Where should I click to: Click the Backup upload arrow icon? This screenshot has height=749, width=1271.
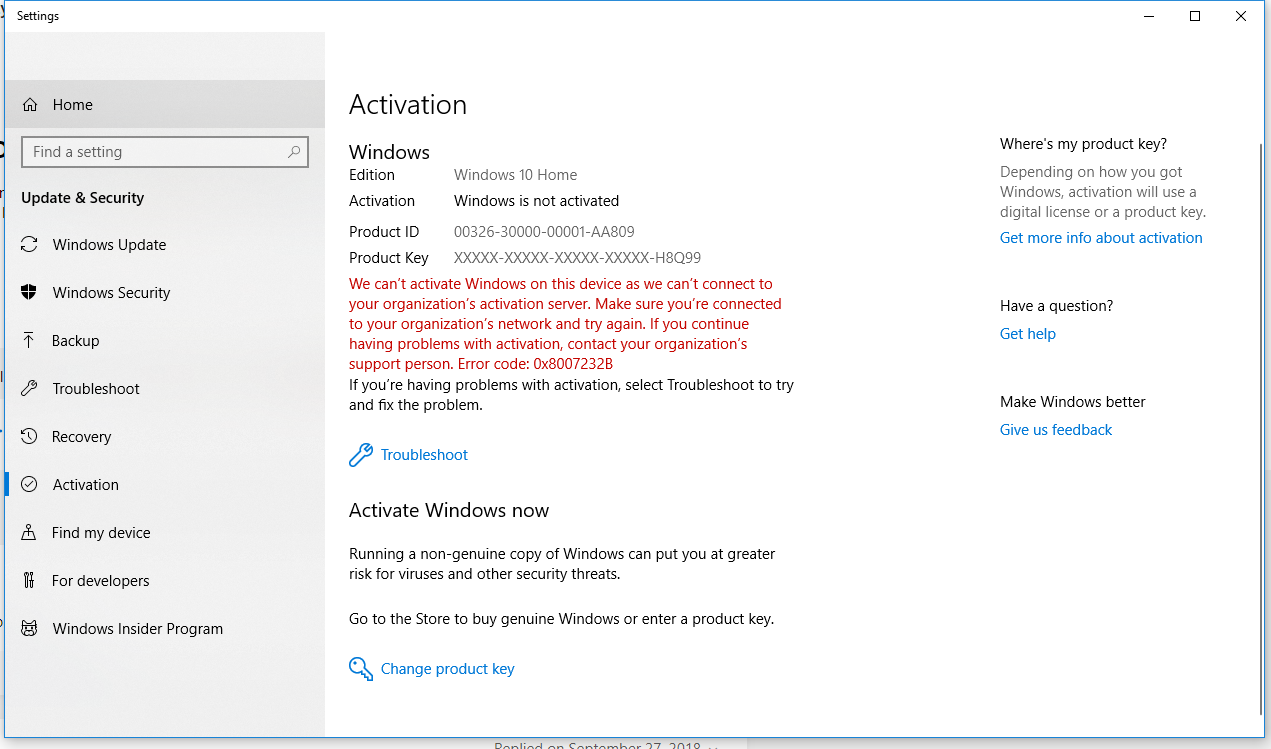tap(30, 341)
